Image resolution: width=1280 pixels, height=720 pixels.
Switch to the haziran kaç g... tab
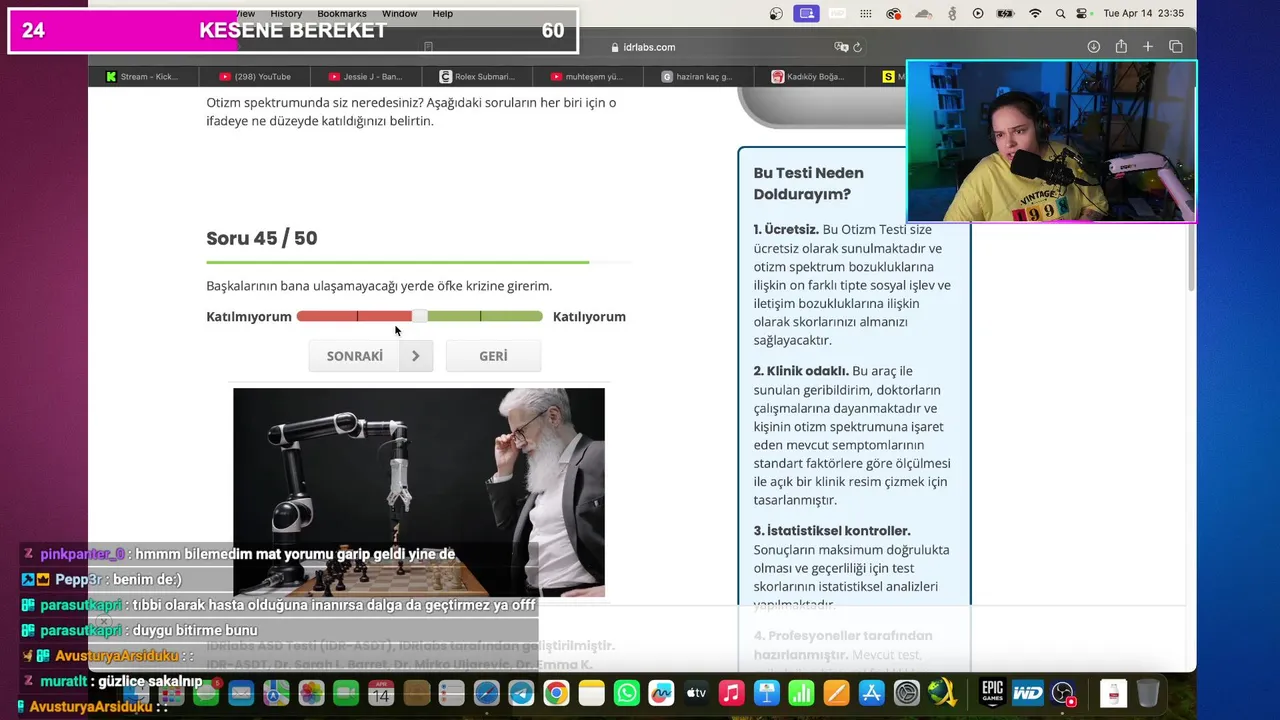click(x=697, y=76)
